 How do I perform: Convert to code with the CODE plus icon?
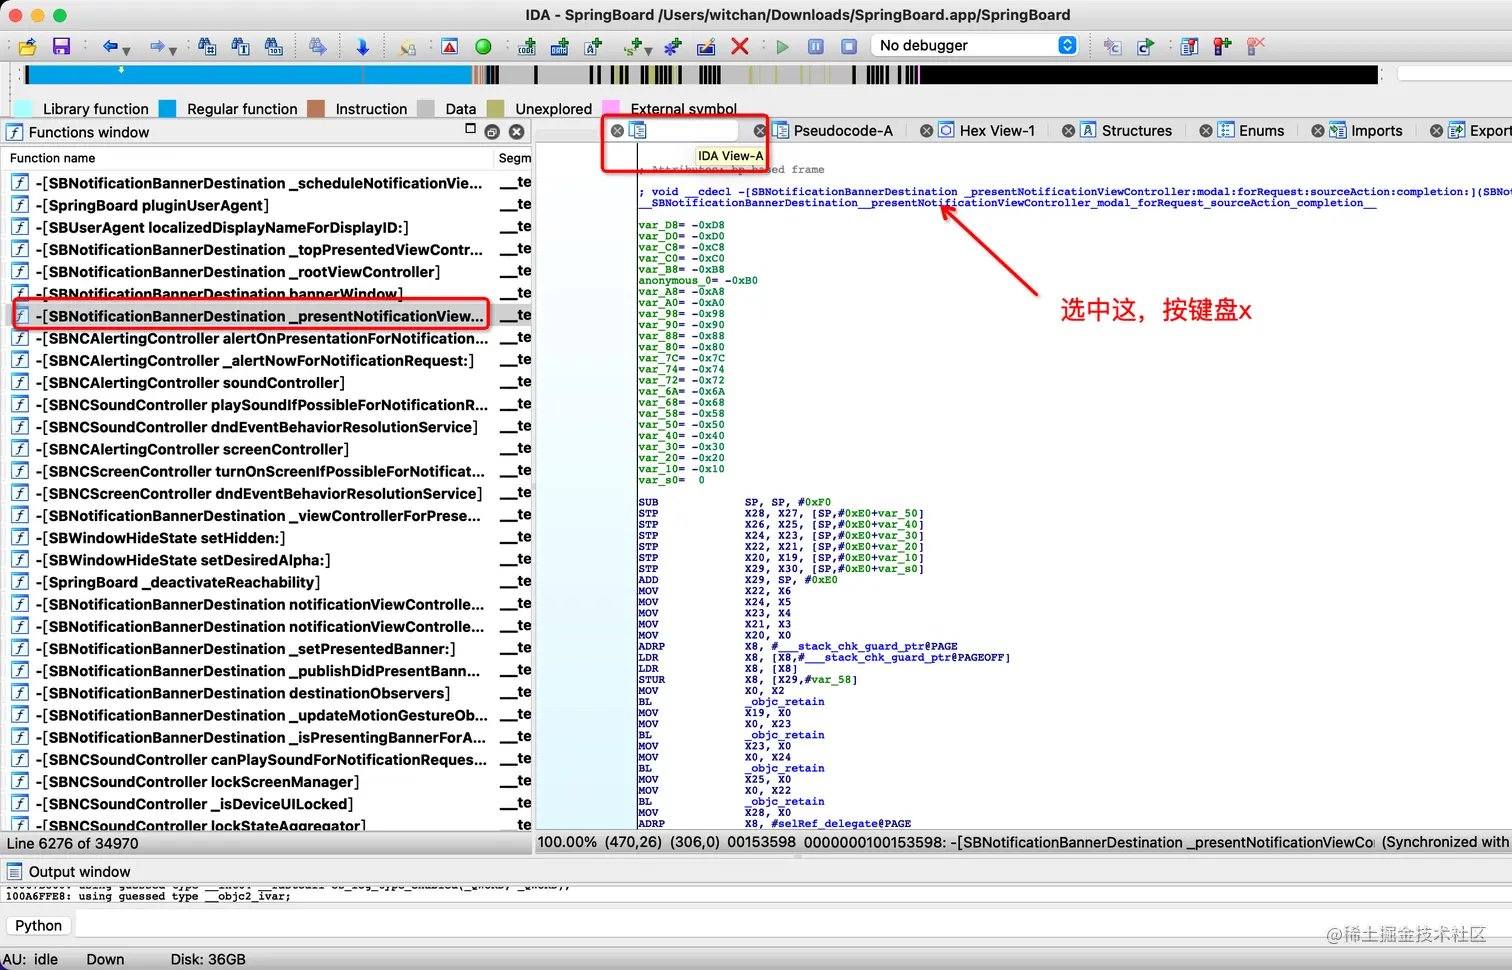click(x=527, y=46)
